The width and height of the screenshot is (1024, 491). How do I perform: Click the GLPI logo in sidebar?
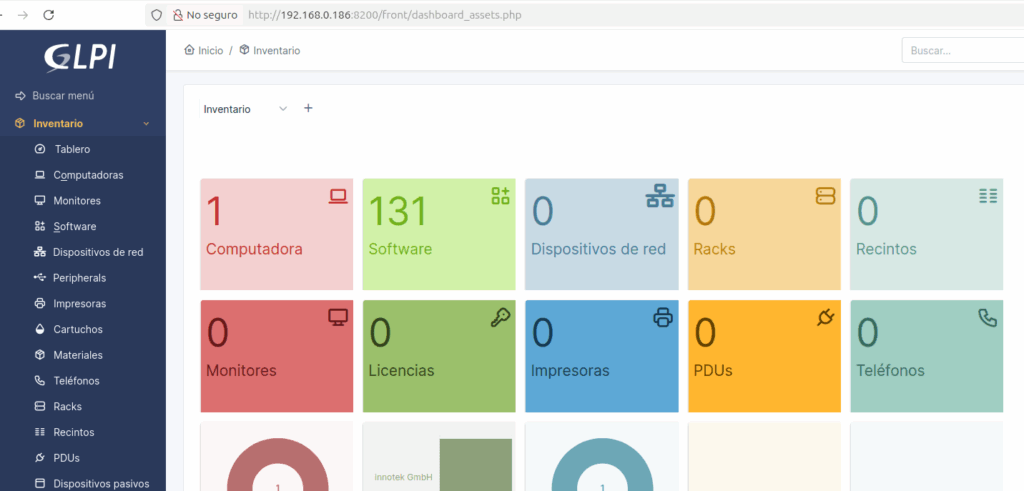coord(81,58)
